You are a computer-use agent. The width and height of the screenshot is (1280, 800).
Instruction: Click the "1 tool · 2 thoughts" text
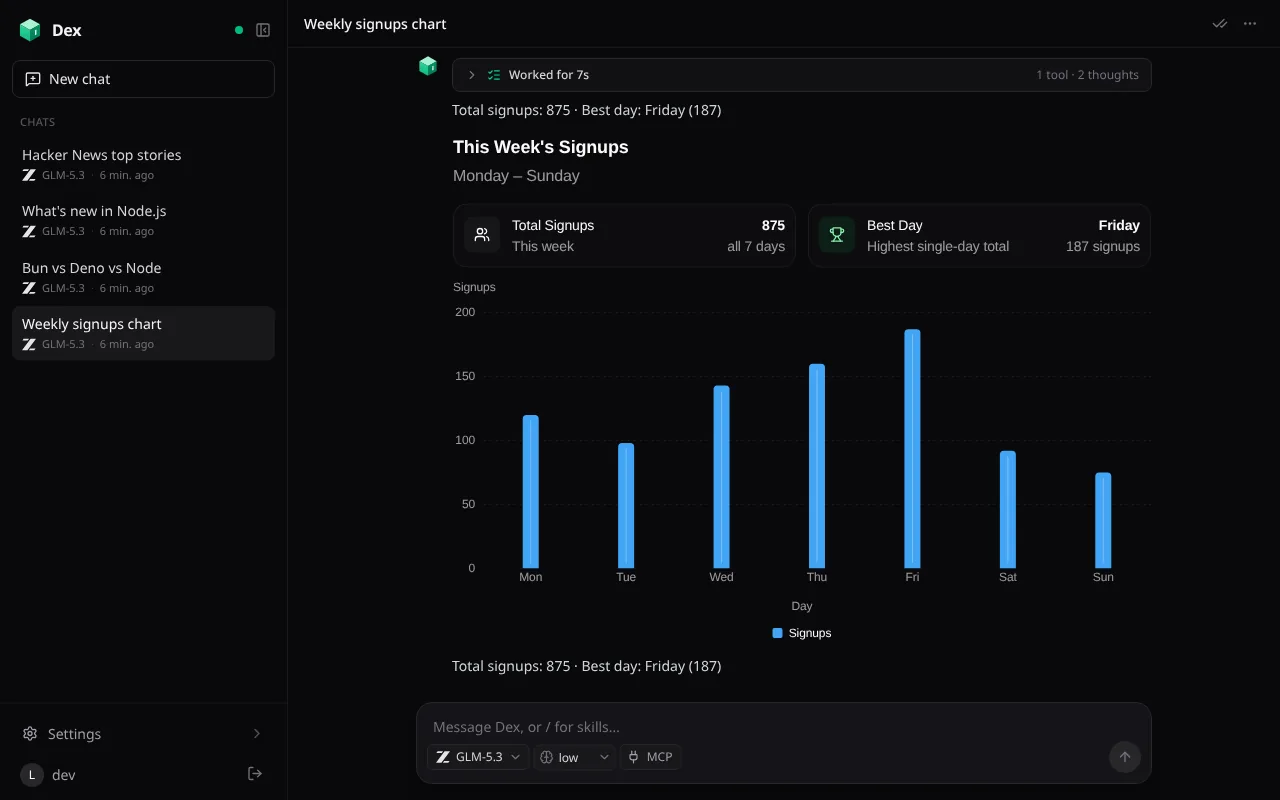click(1088, 75)
